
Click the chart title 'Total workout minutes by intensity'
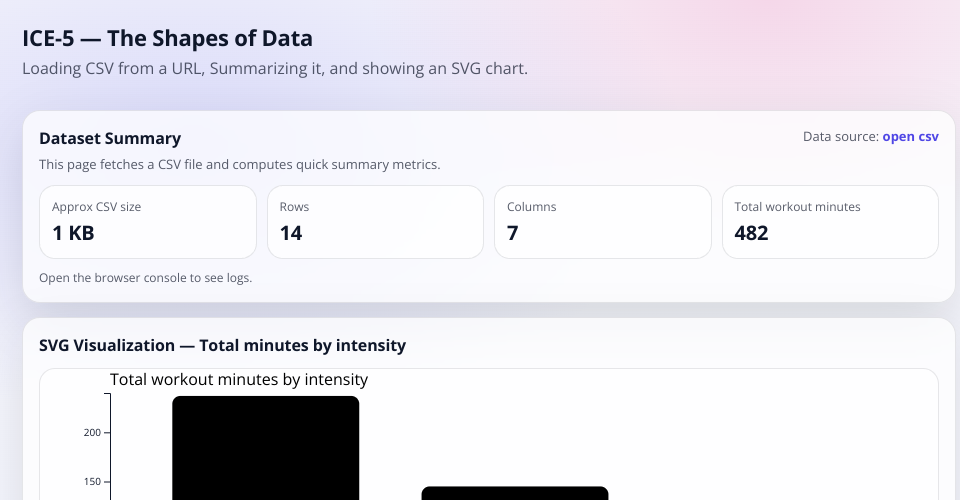click(239, 379)
